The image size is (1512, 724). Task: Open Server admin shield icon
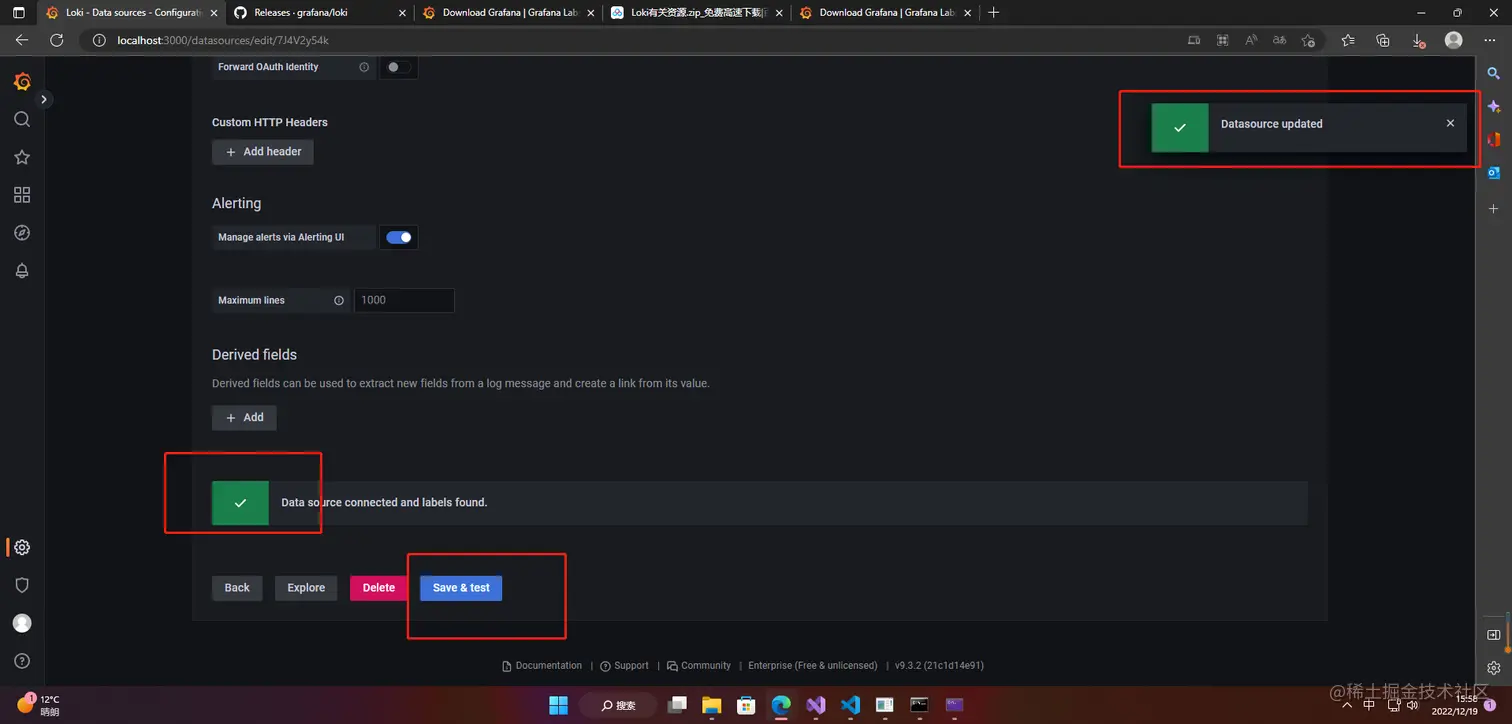pyautogui.click(x=22, y=585)
